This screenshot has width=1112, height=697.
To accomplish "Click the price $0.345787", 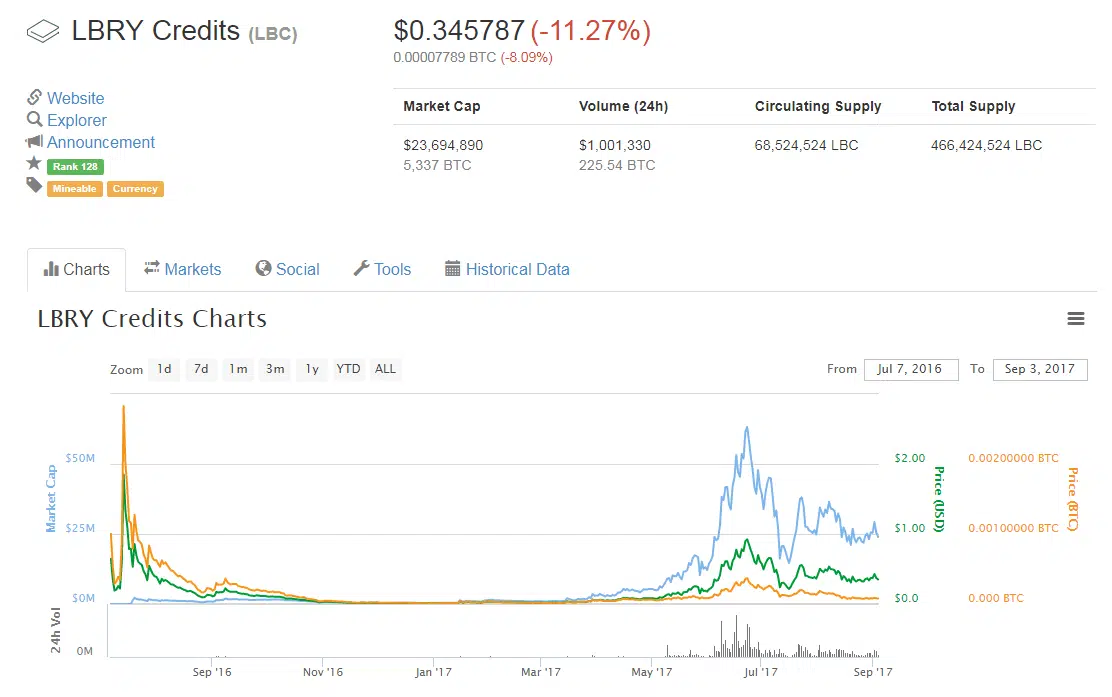I will pos(459,30).
